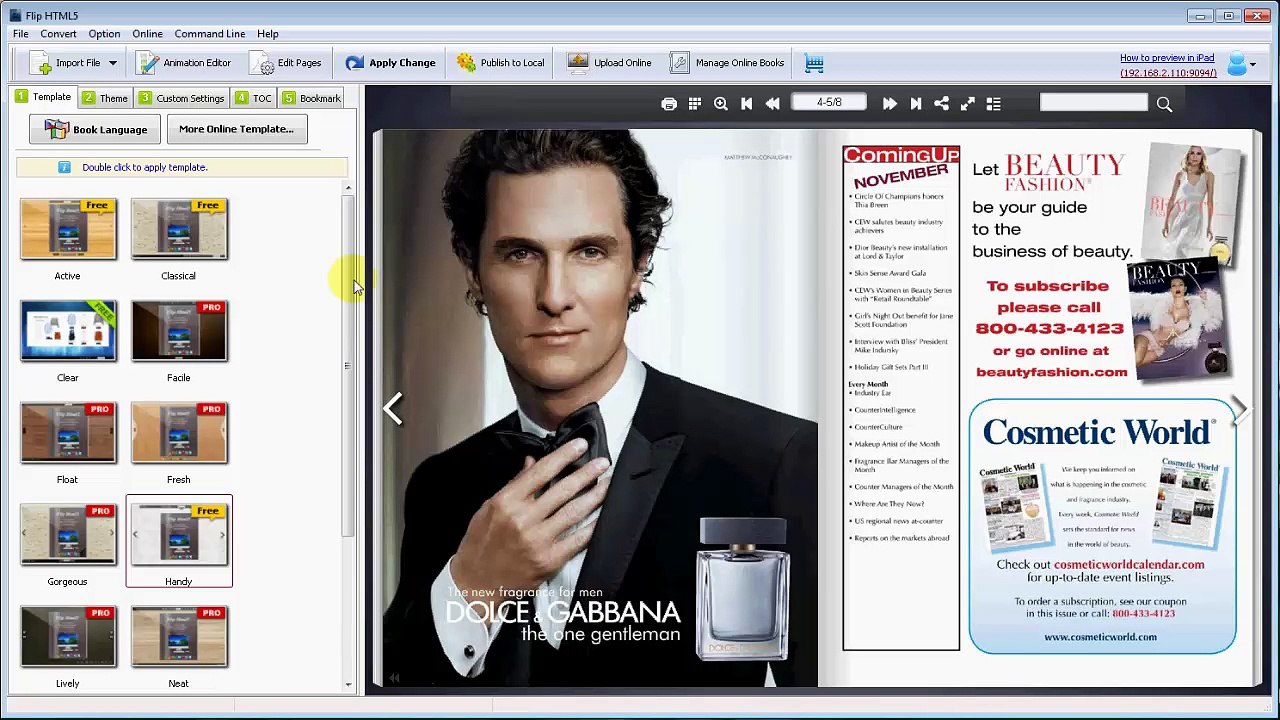Open the Command Line menu
Viewport: 1280px width, 720px height.
210,34
